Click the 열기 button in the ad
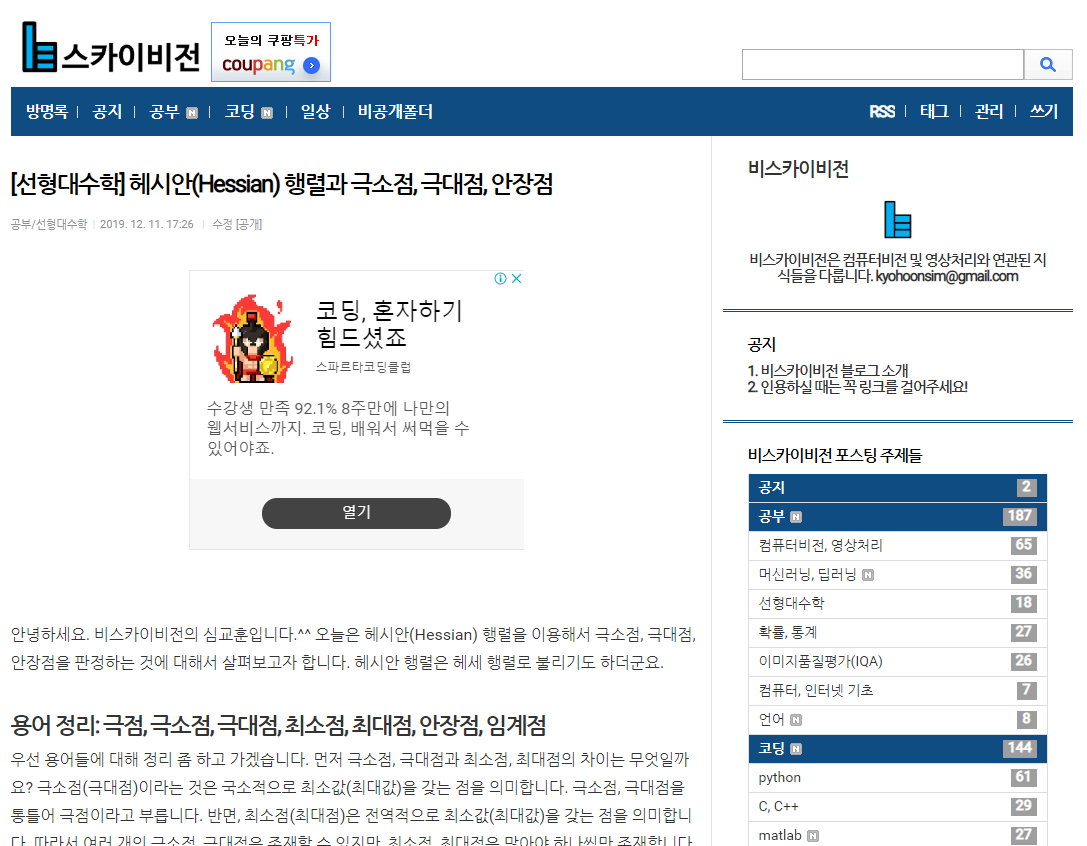 [356, 513]
